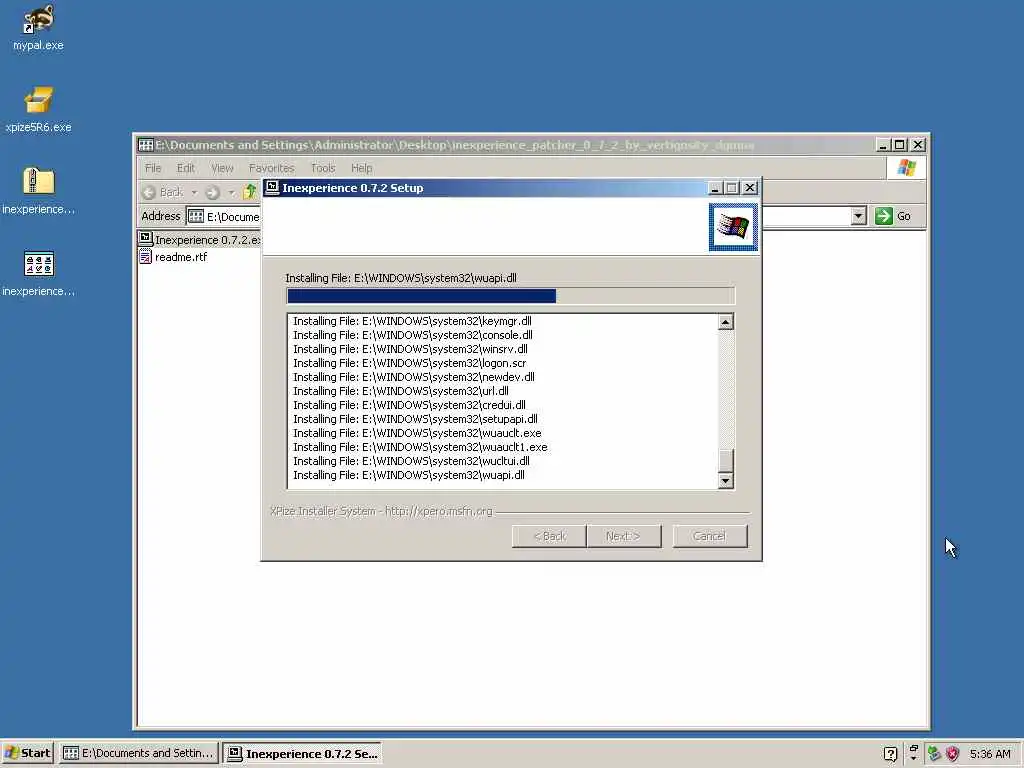The height and width of the screenshot is (768, 1024).
Task: Click the log line for winsrv.dll
Action: (410, 349)
